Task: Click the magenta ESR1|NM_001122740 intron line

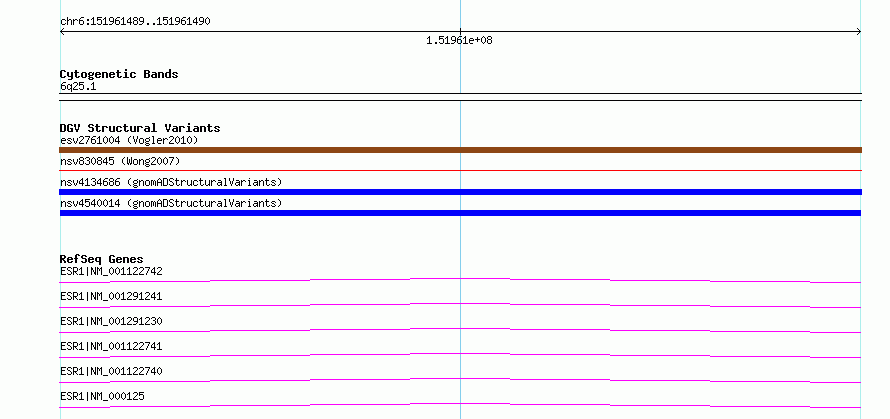Action: click(x=460, y=380)
